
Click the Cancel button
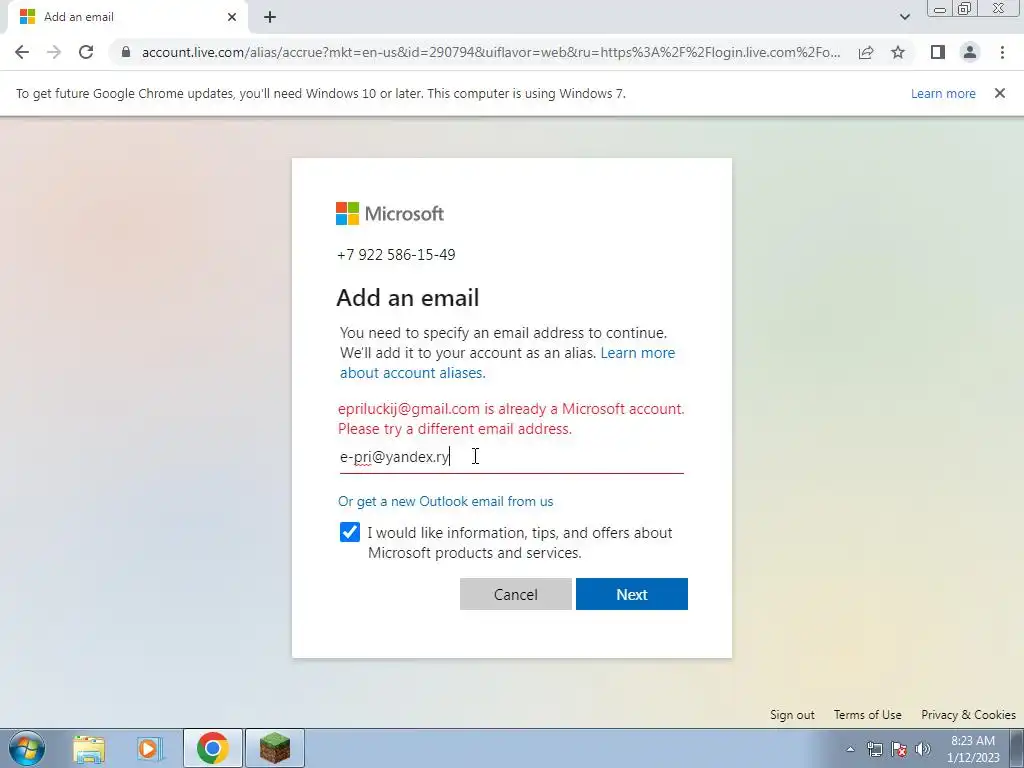pos(516,594)
